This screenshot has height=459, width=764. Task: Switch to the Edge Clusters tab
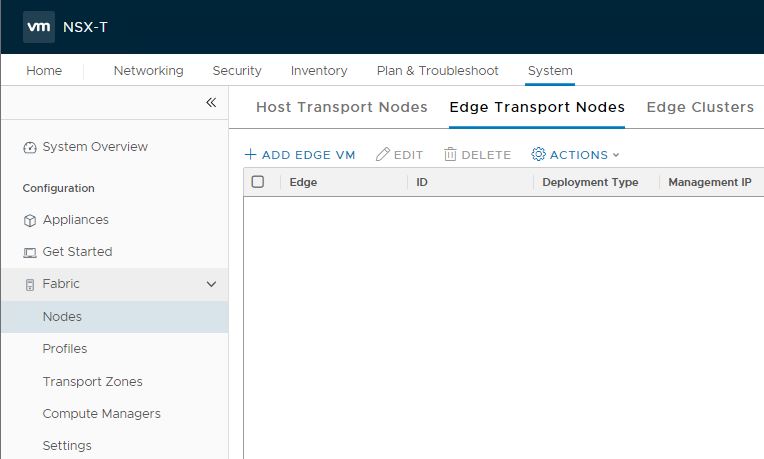click(700, 107)
